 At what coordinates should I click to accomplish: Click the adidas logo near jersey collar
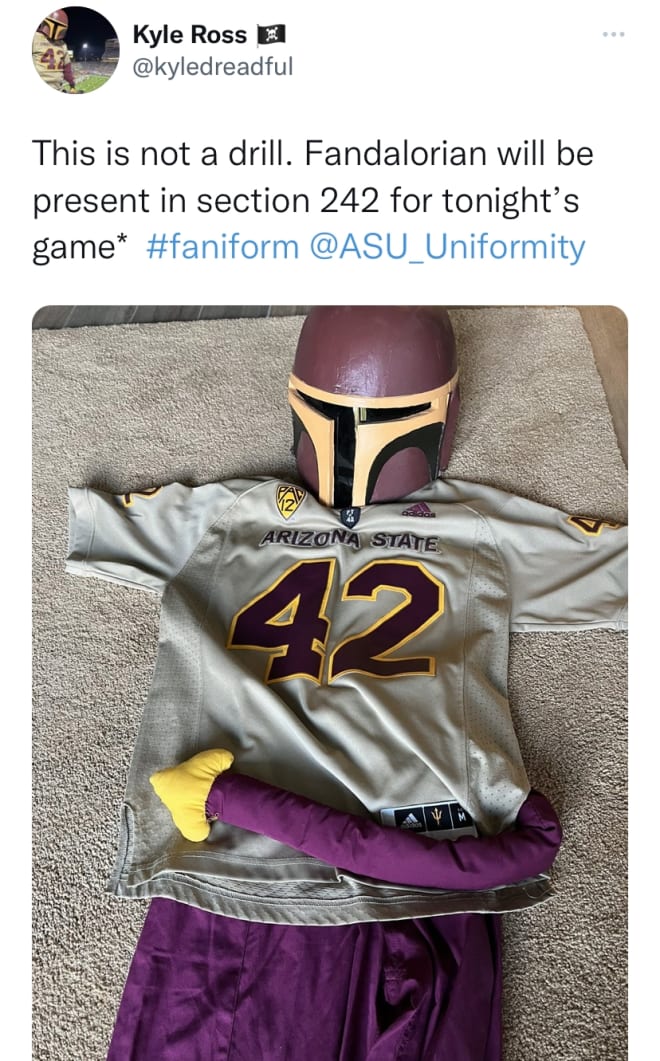coord(417,510)
